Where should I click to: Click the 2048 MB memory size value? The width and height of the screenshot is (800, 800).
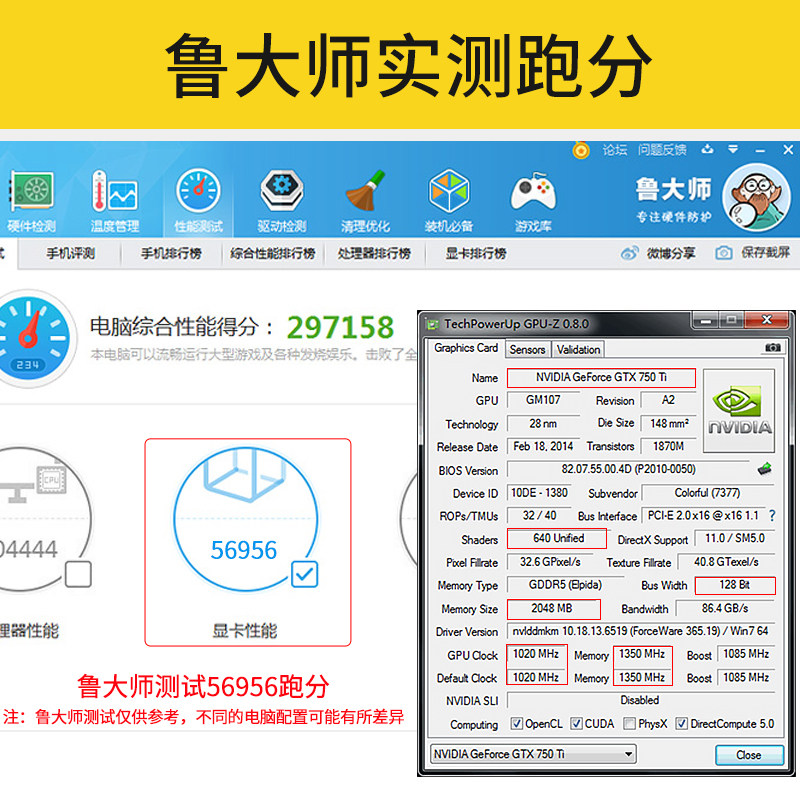pyautogui.click(x=554, y=609)
